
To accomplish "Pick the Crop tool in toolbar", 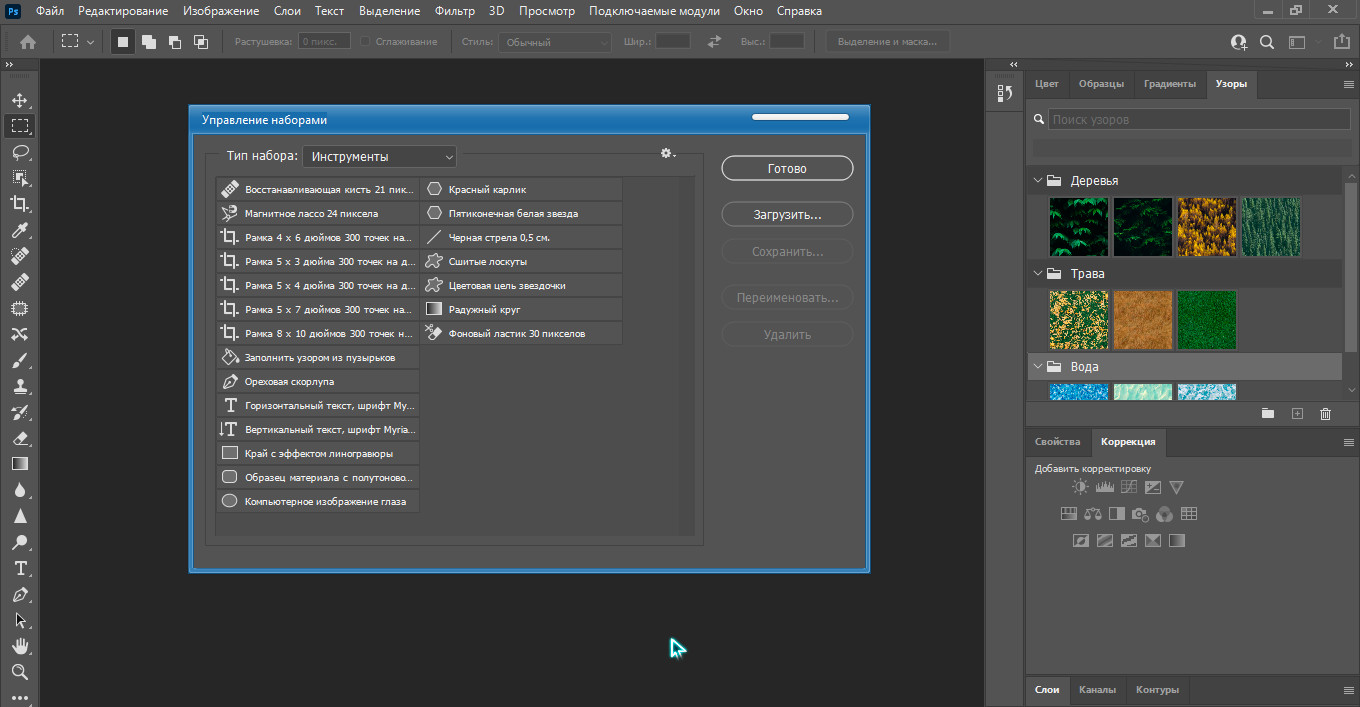I will click(20, 204).
